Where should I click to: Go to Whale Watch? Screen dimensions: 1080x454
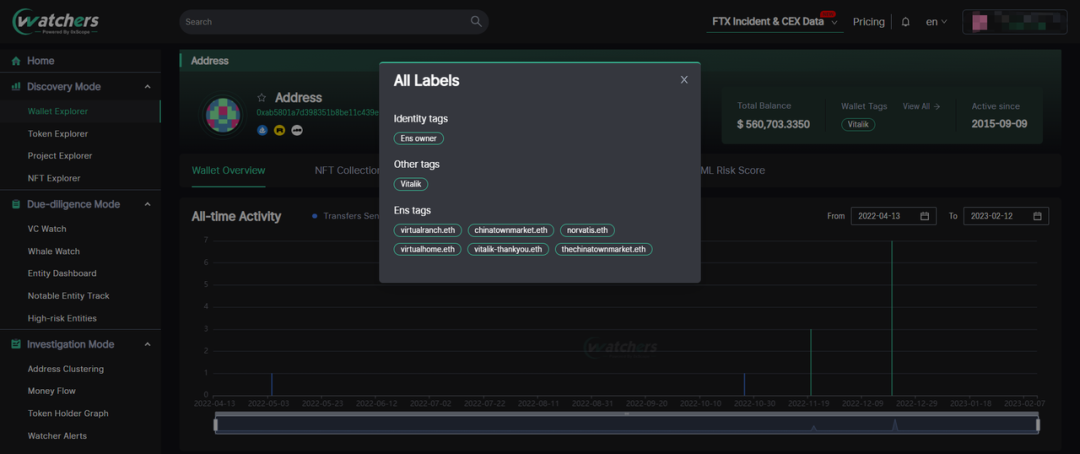point(54,251)
